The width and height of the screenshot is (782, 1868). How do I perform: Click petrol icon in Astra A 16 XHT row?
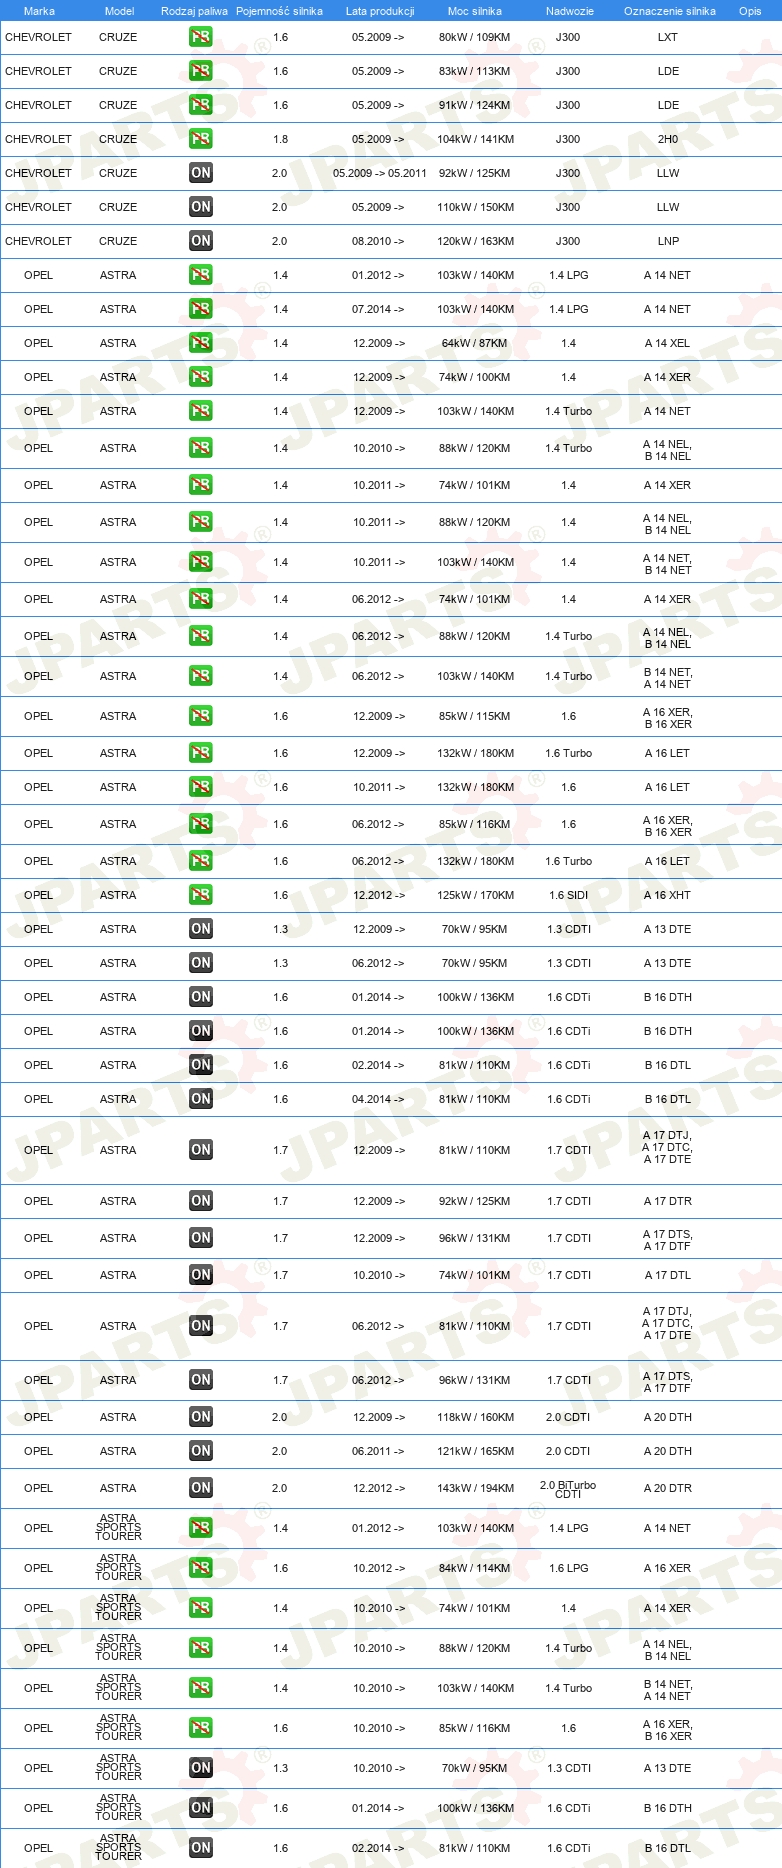[x=201, y=895]
